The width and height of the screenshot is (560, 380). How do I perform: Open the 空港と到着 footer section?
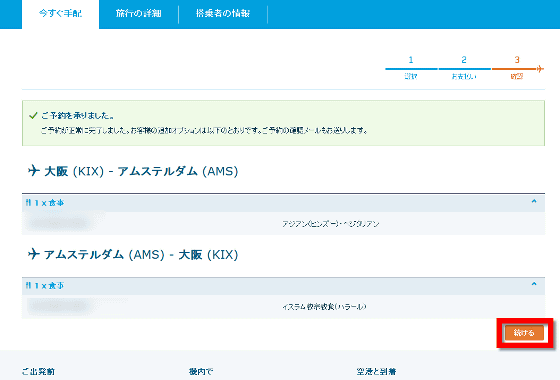(376, 371)
